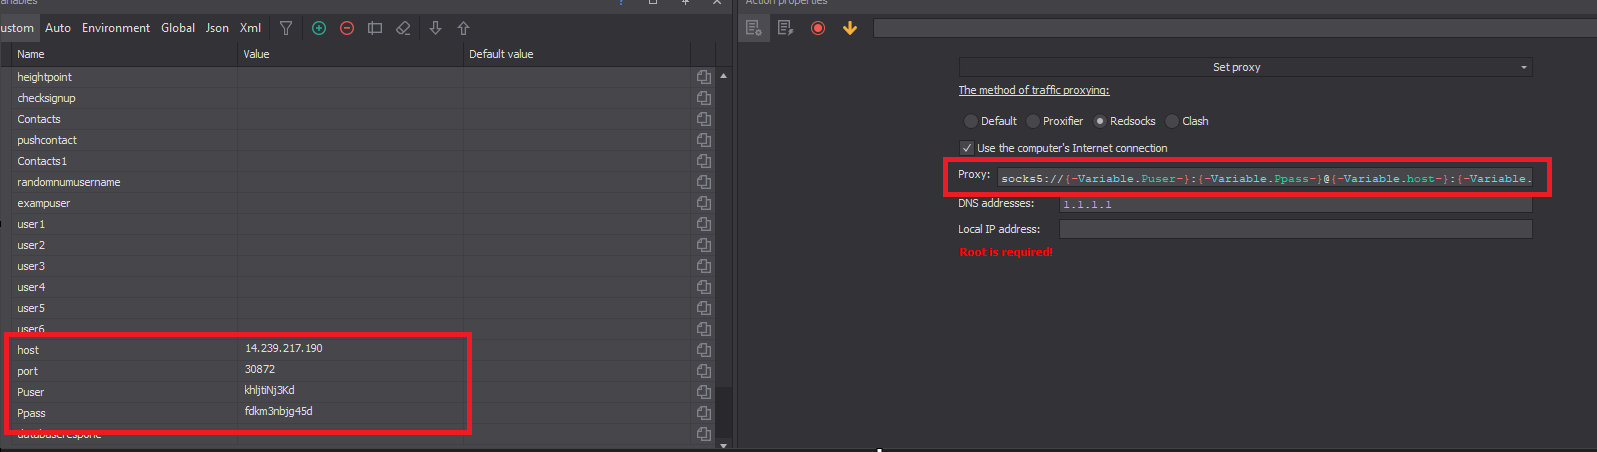Click the edit action list icon

click(x=786, y=28)
